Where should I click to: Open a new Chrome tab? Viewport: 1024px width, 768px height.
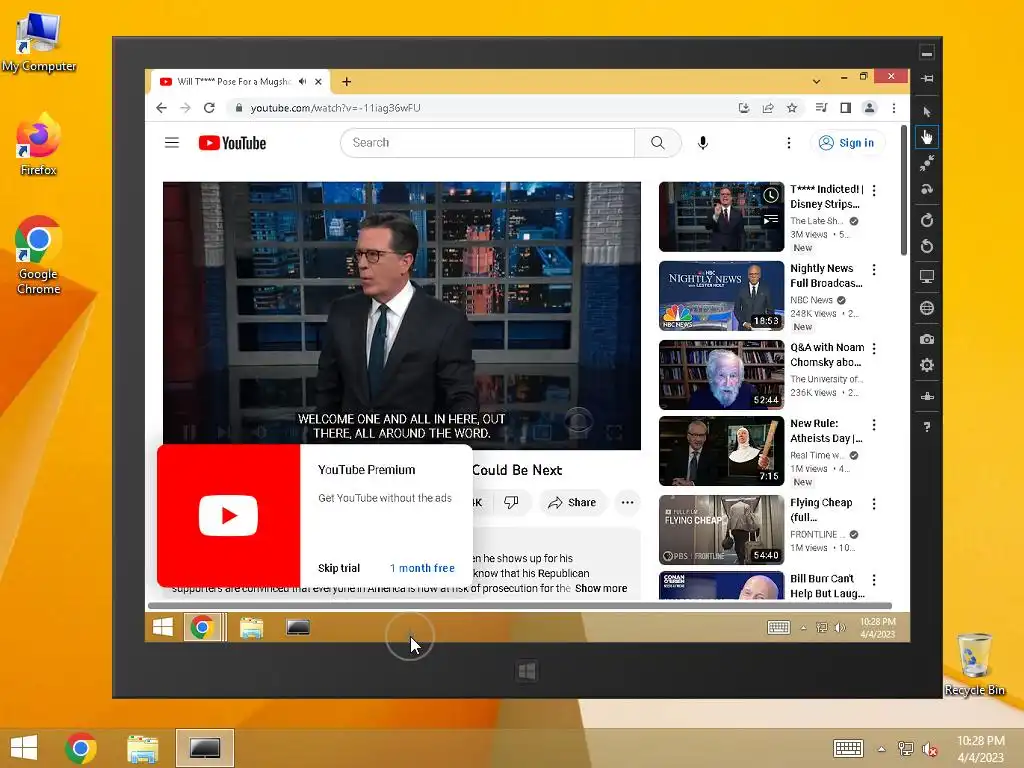[347, 82]
